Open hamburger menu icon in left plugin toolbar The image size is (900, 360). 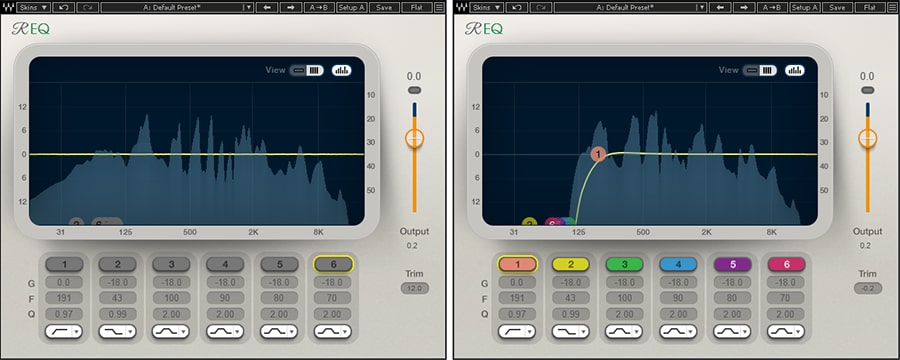point(439,7)
